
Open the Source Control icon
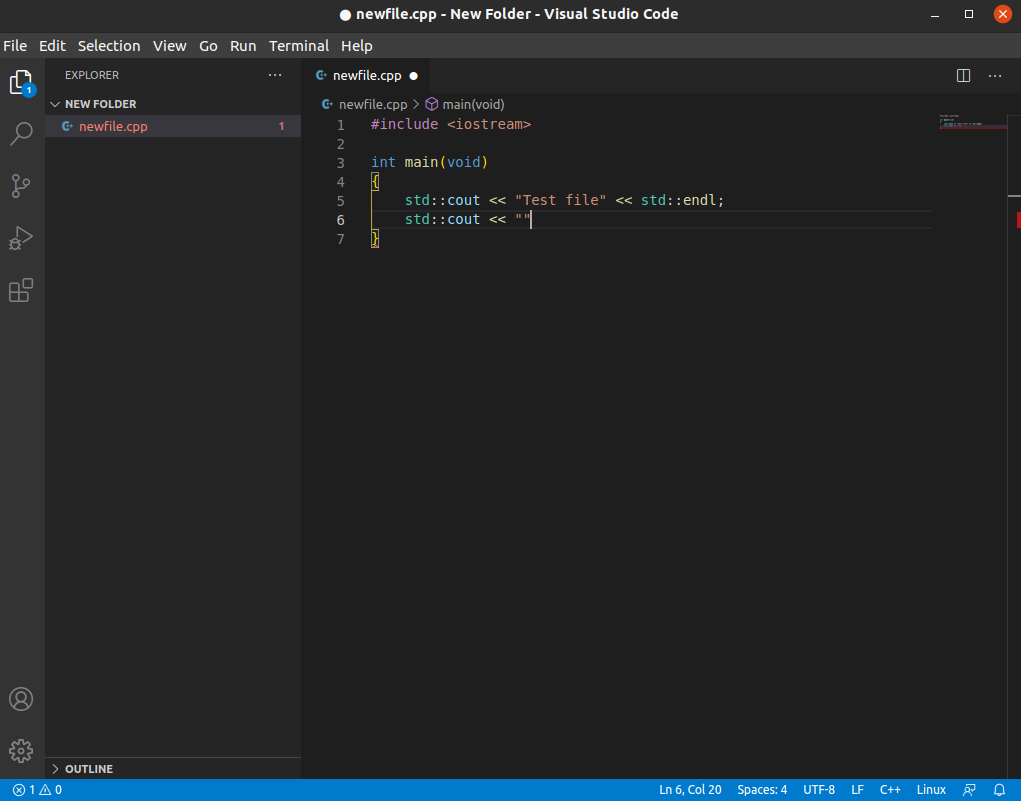click(x=21, y=186)
